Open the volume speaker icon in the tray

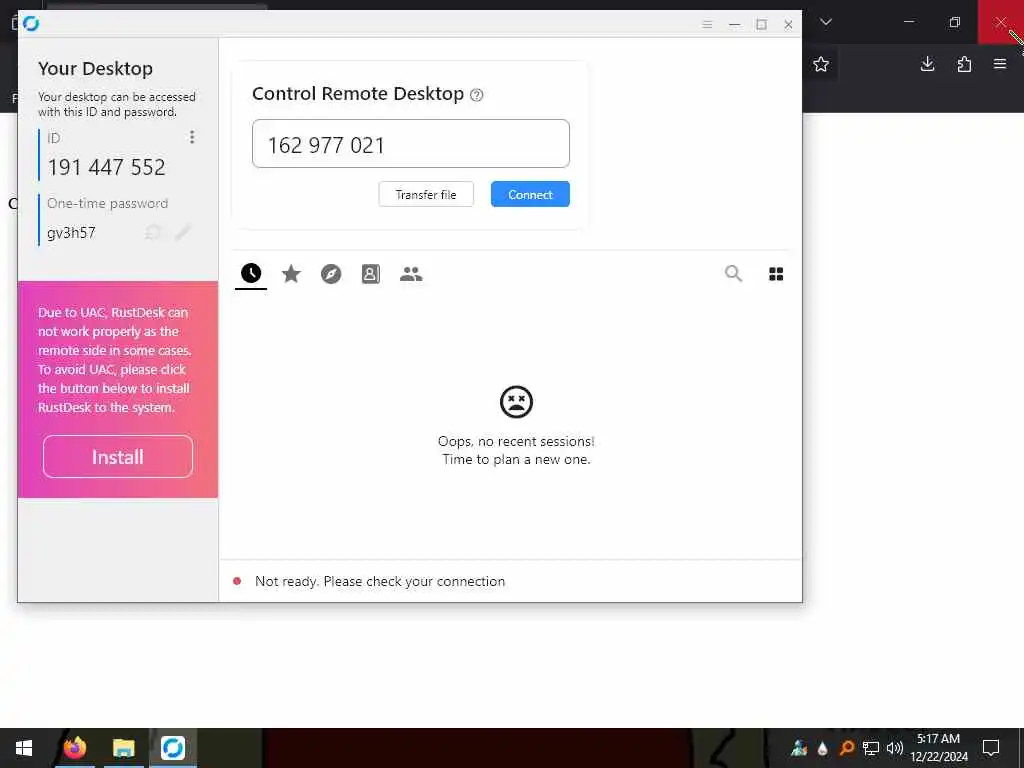tap(895, 748)
